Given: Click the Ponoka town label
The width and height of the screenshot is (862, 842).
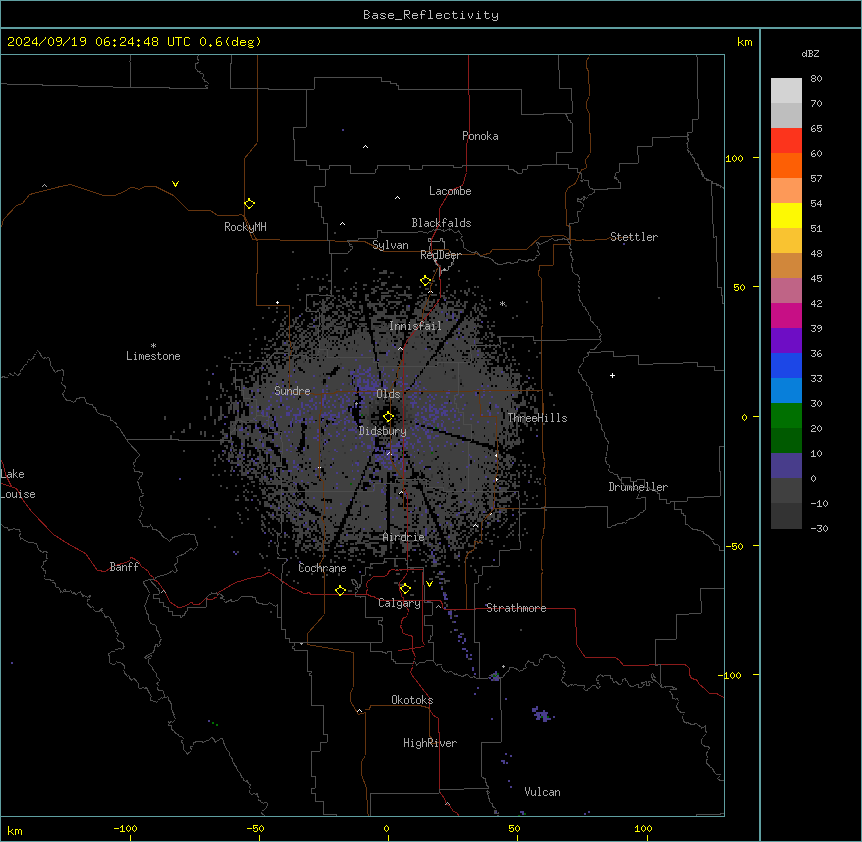Looking at the screenshot, I should pos(480,136).
